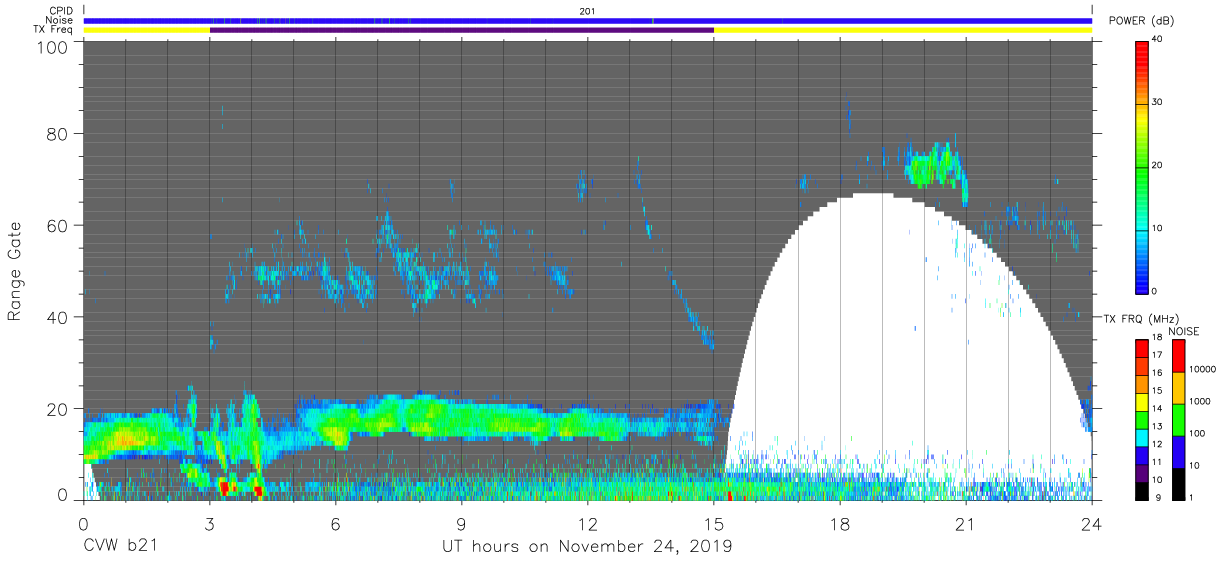This screenshot has height=567, width=1228.
Task: Click the purple segment of the TX Freq bar
Action: pos(462,30)
